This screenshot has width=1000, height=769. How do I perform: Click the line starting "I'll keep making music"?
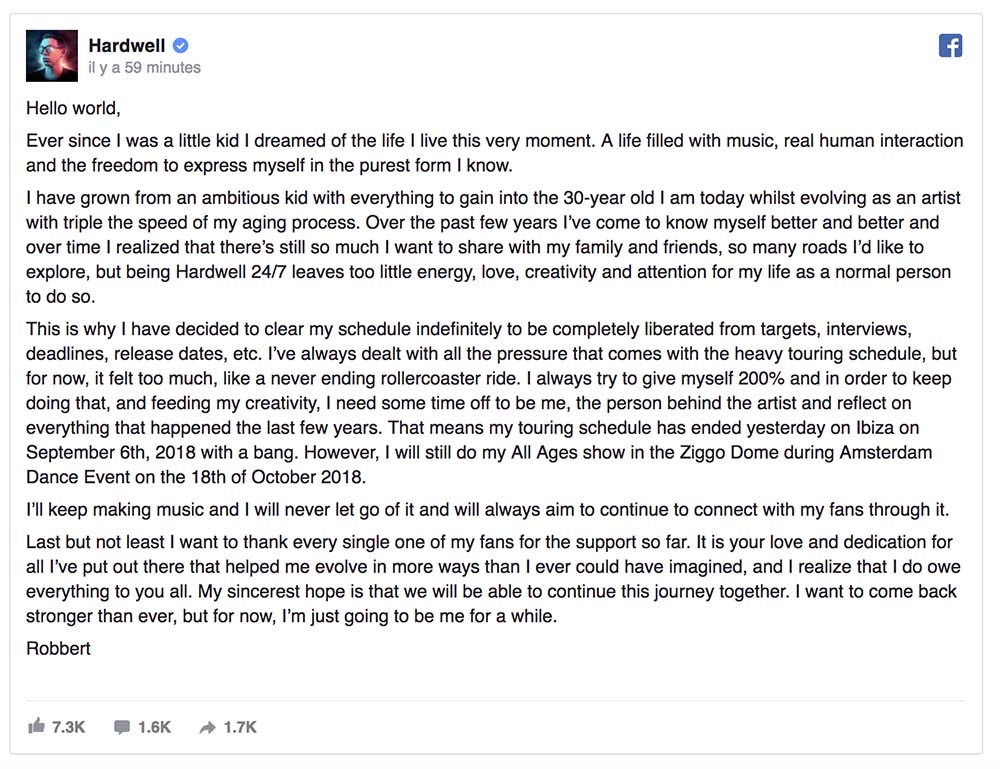pyautogui.click(x=487, y=510)
